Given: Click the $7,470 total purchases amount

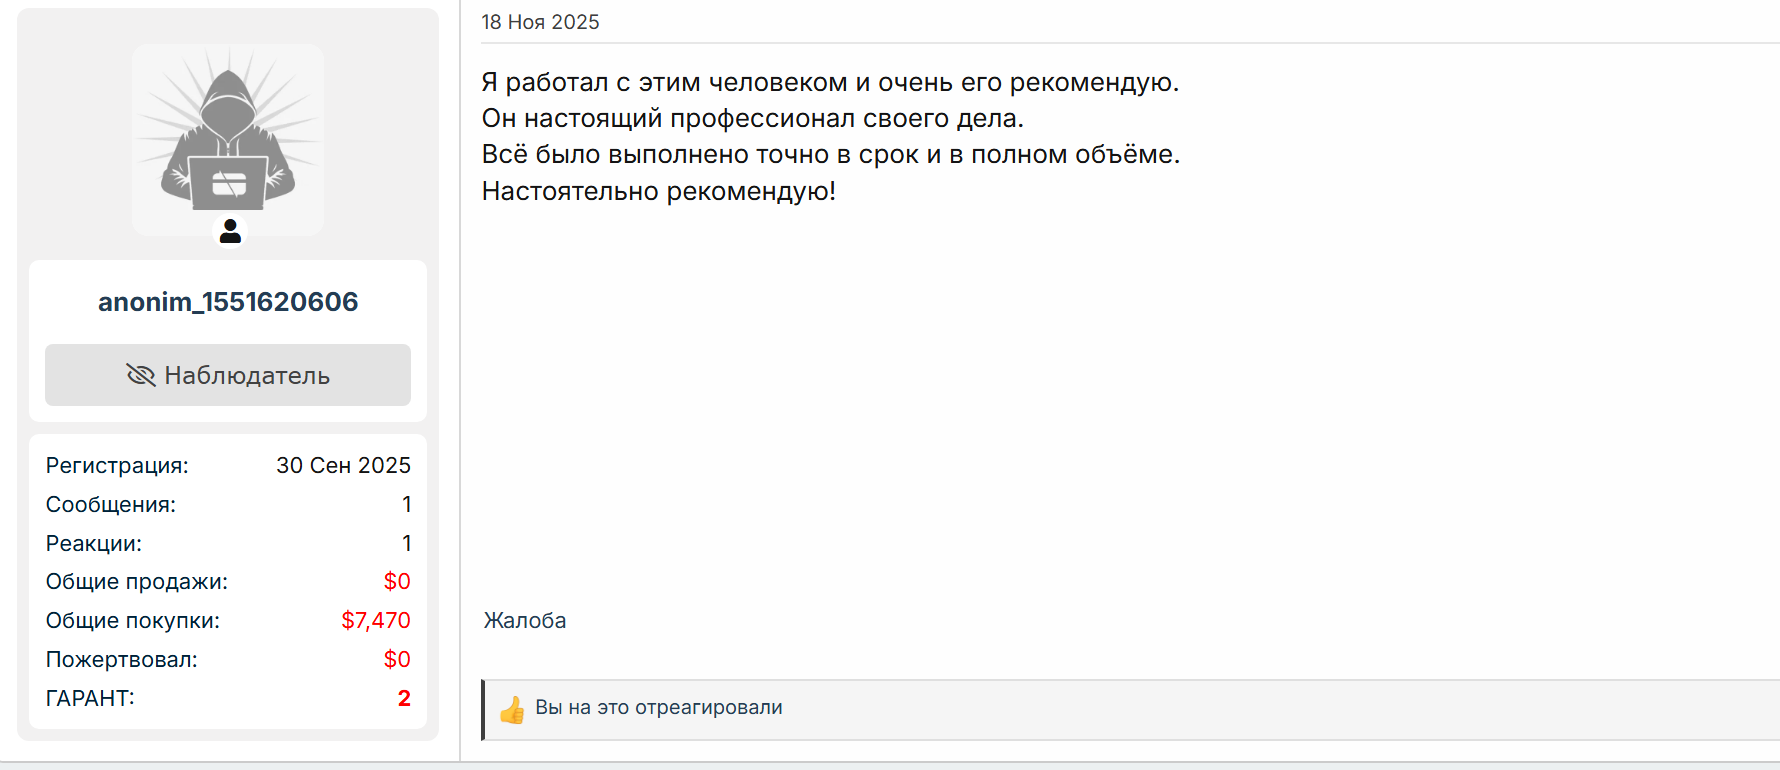Looking at the screenshot, I should click(376, 620).
